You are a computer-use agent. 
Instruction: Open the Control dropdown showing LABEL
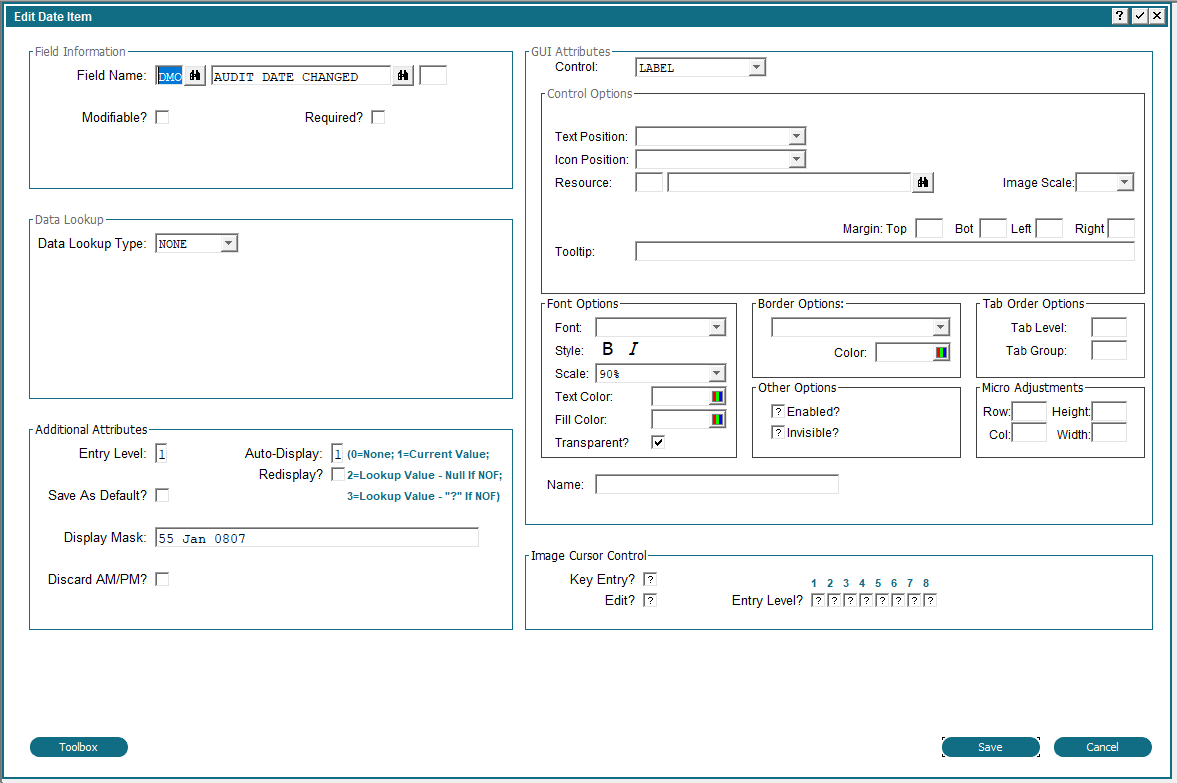757,68
